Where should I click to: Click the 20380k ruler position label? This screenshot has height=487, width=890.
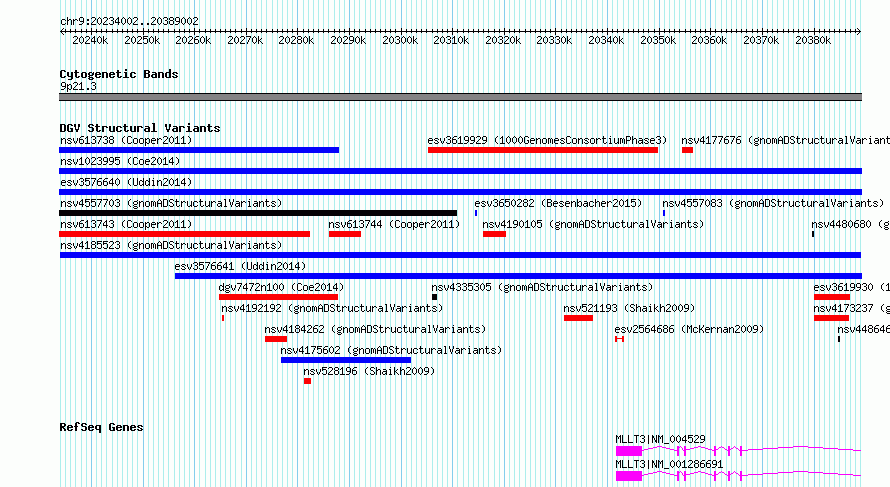813,40
